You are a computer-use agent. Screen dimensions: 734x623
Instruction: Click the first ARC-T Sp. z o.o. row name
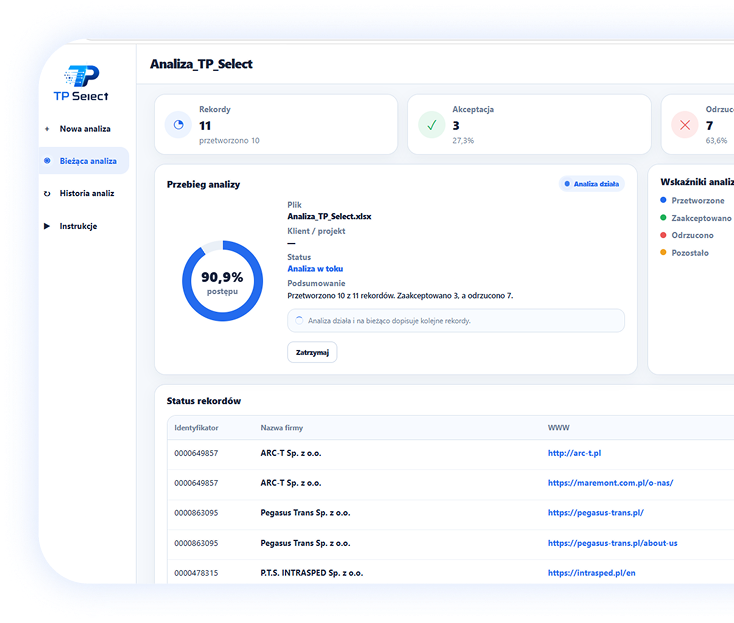point(291,453)
